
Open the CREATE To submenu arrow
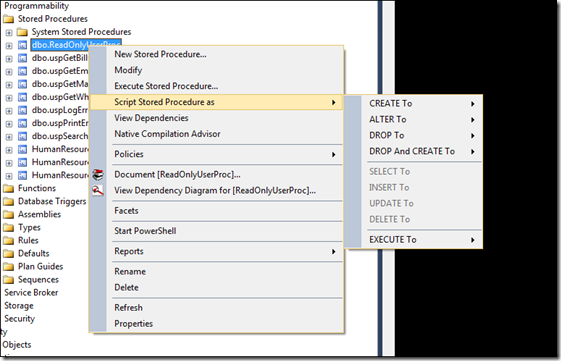point(473,104)
